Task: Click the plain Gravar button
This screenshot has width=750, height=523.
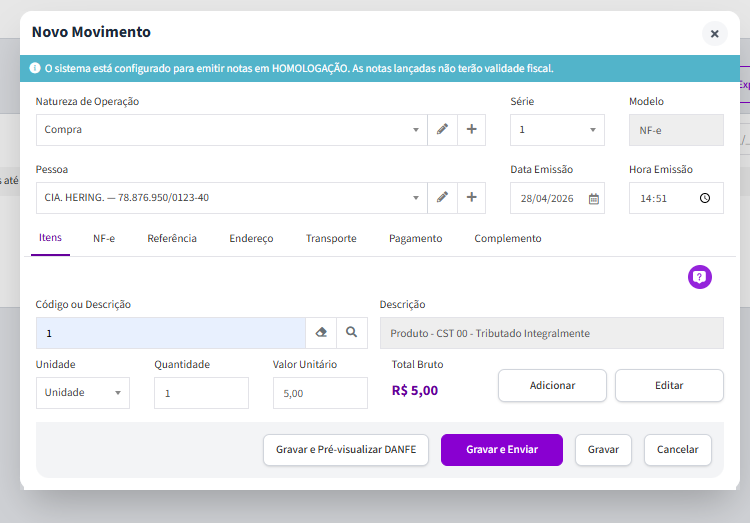Action: [603, 450]
